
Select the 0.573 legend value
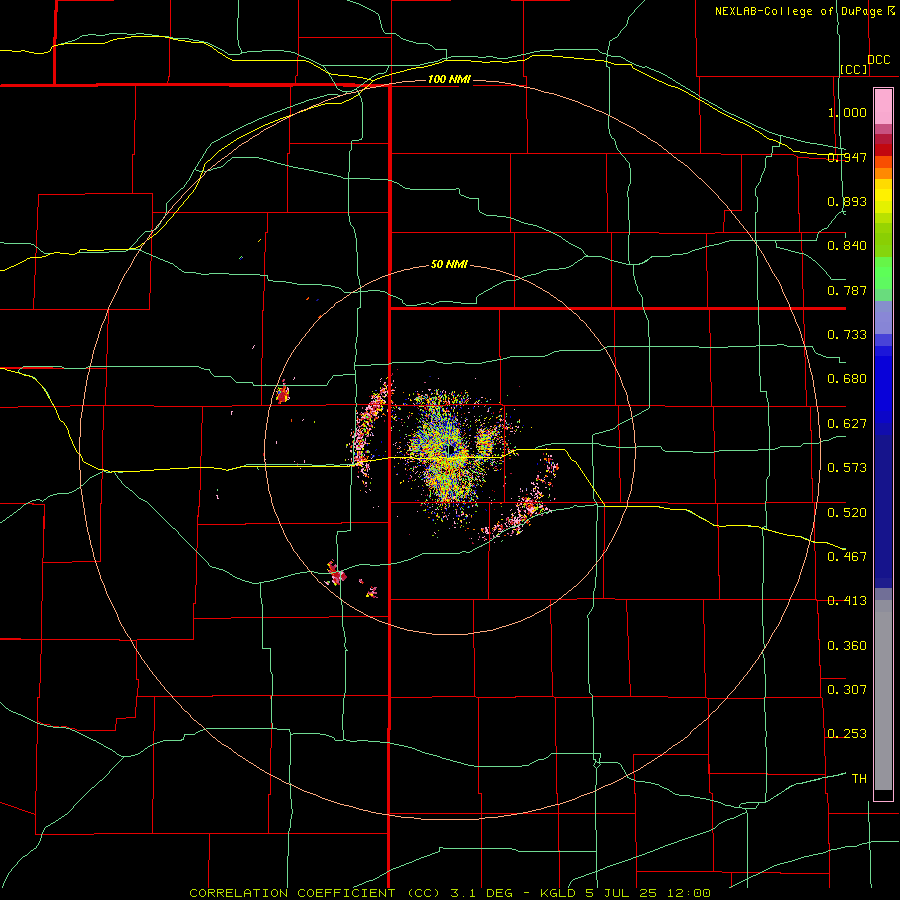tap(847, 468)
